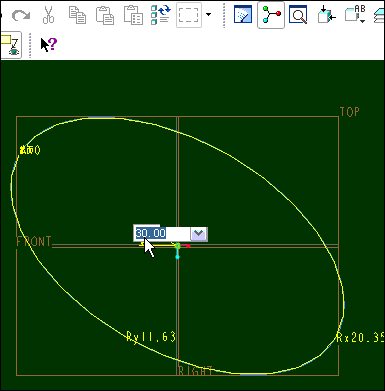Select the Ry11.63 dimension label

151,337
